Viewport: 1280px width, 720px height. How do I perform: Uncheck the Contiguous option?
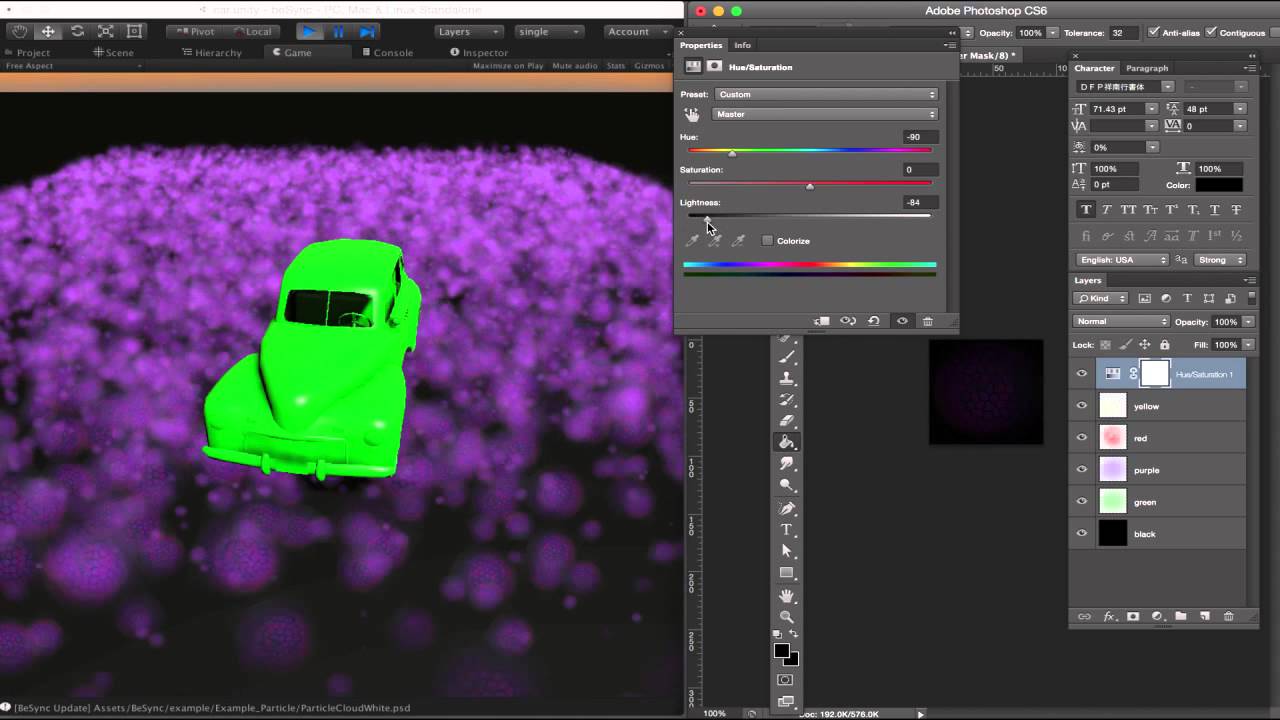coord(1211,33)
